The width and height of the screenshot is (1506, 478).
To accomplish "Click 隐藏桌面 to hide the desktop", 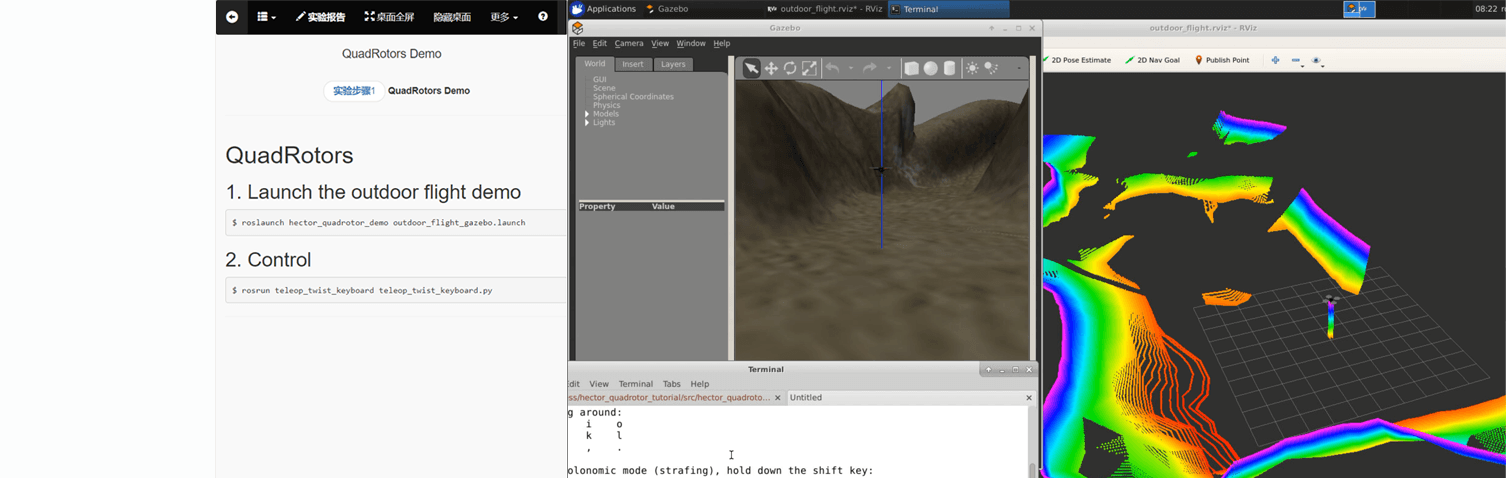I will point(452,17).
